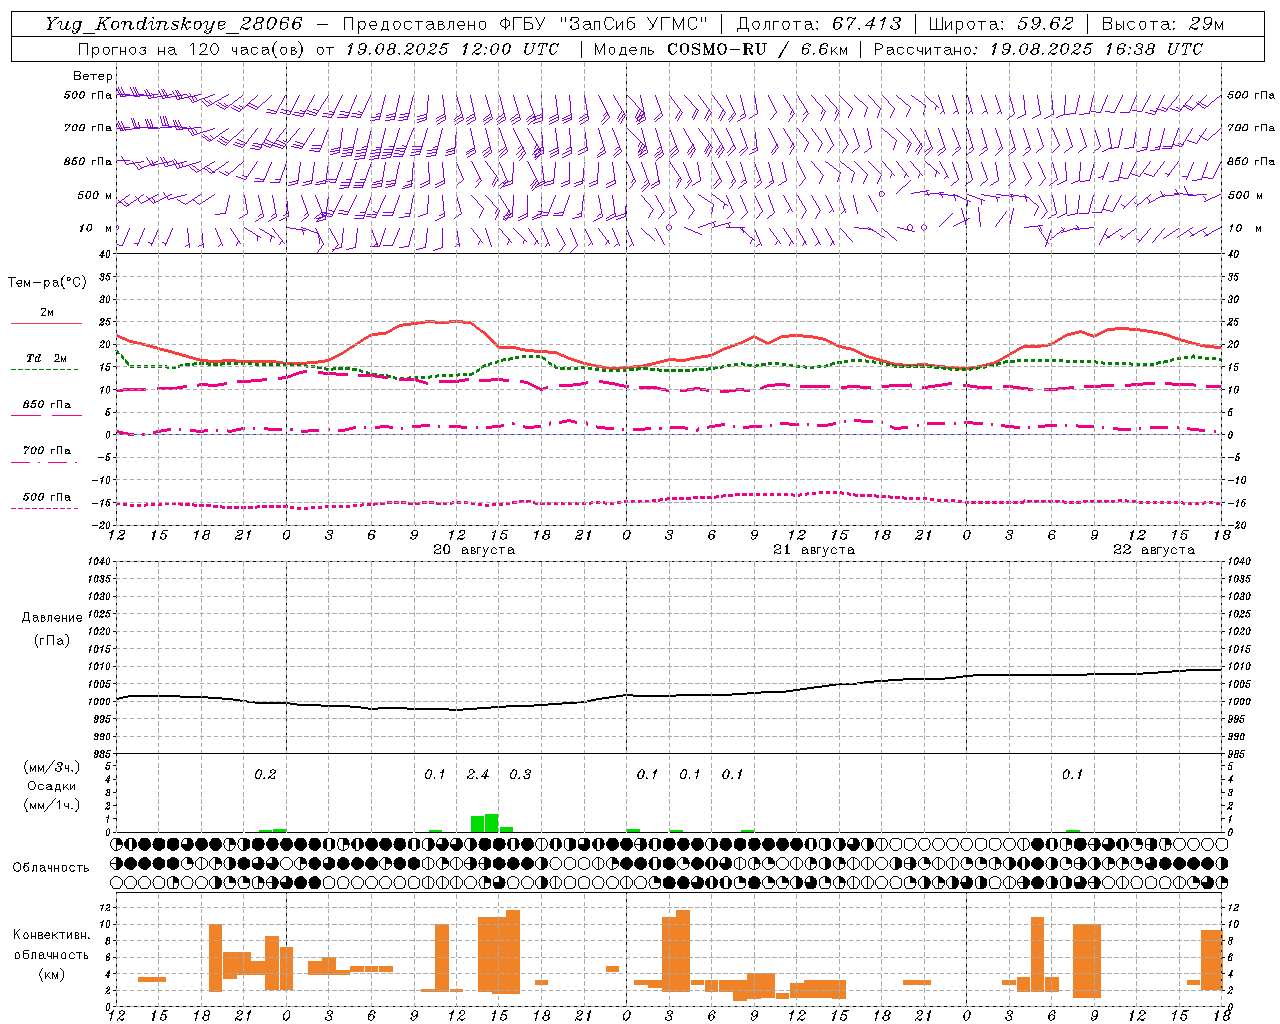Image resolution: width=1280 pixels, height=1024 pixels.
Task: Click the 500 гПа temperature legend entry
Action: [47, 496]
